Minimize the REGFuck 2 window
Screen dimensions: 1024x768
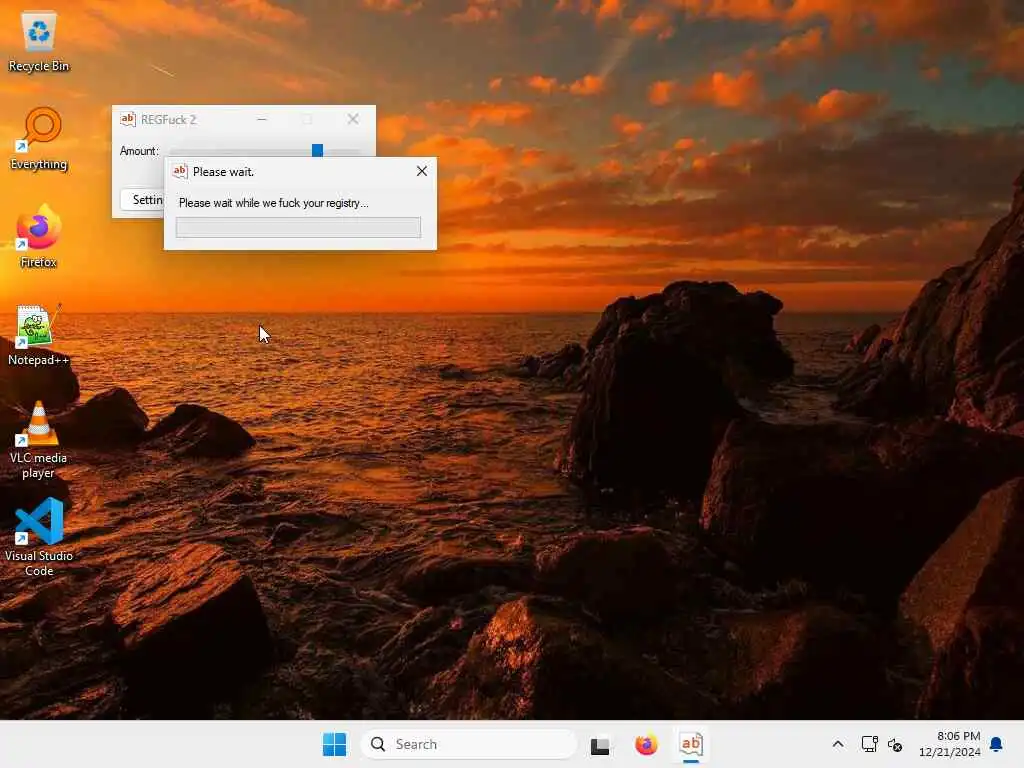pos(262,119)
